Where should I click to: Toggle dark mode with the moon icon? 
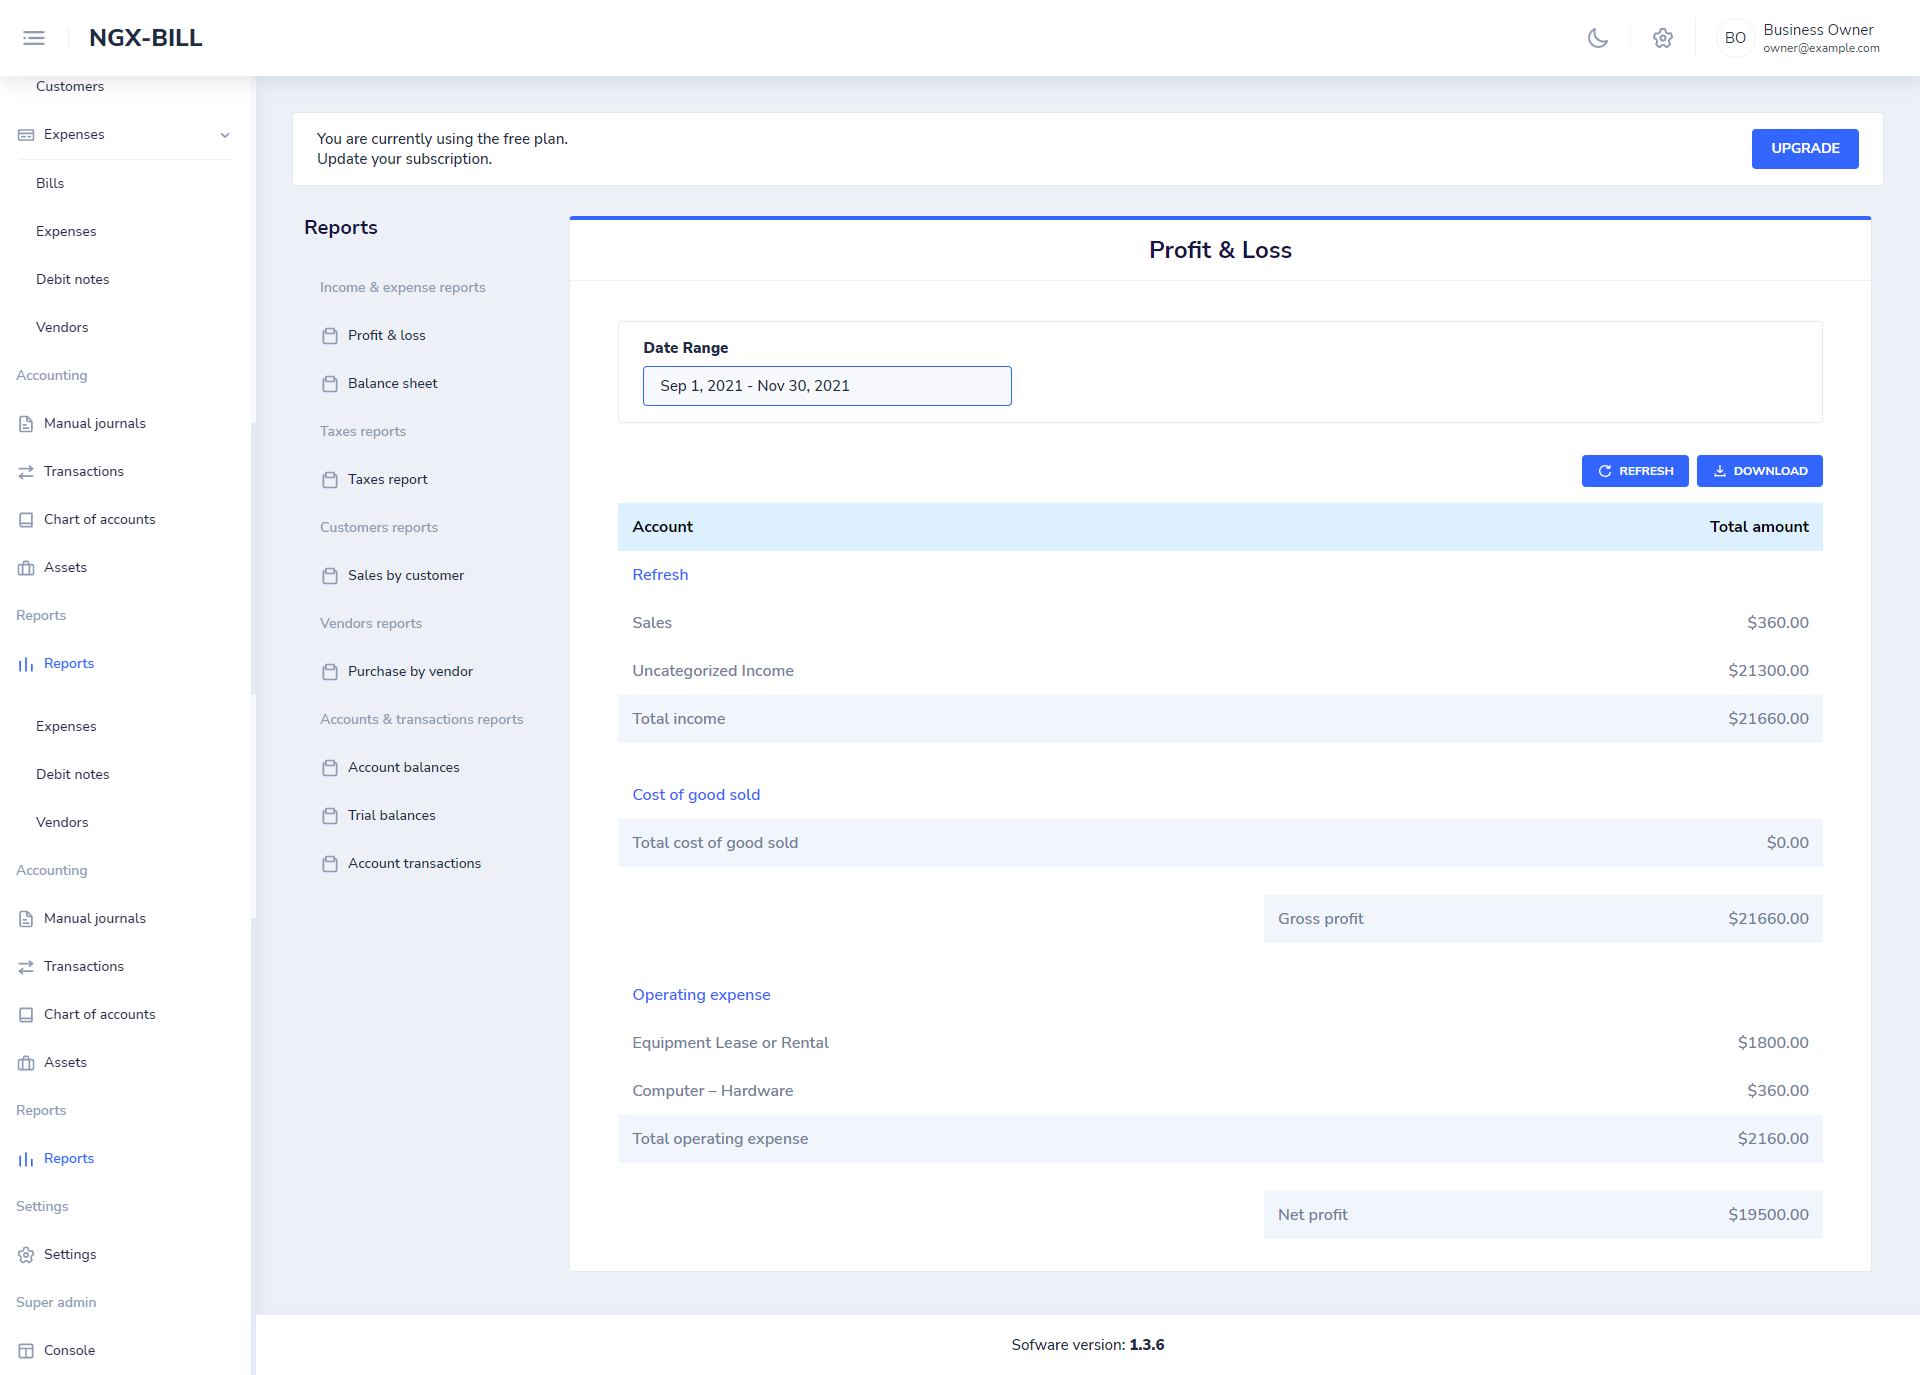1597,38
